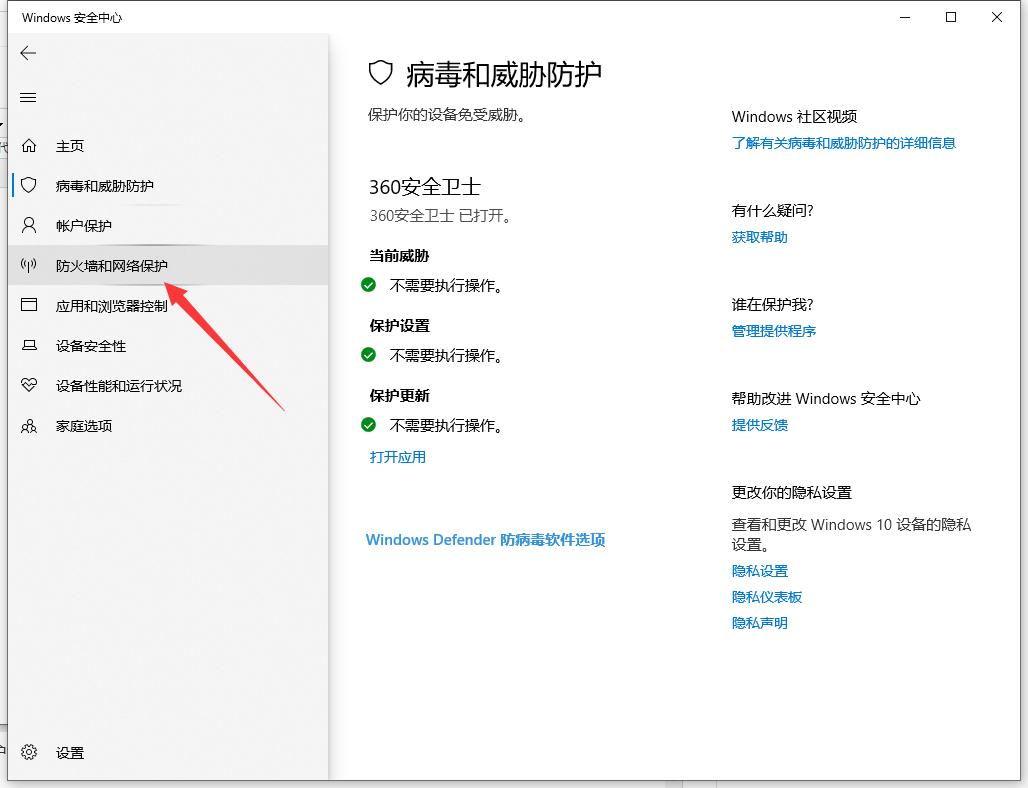Select the 家庭选项 family icon
Image resolution: width=1028 pixels, height=788 pixels.
tap(29, 425)
